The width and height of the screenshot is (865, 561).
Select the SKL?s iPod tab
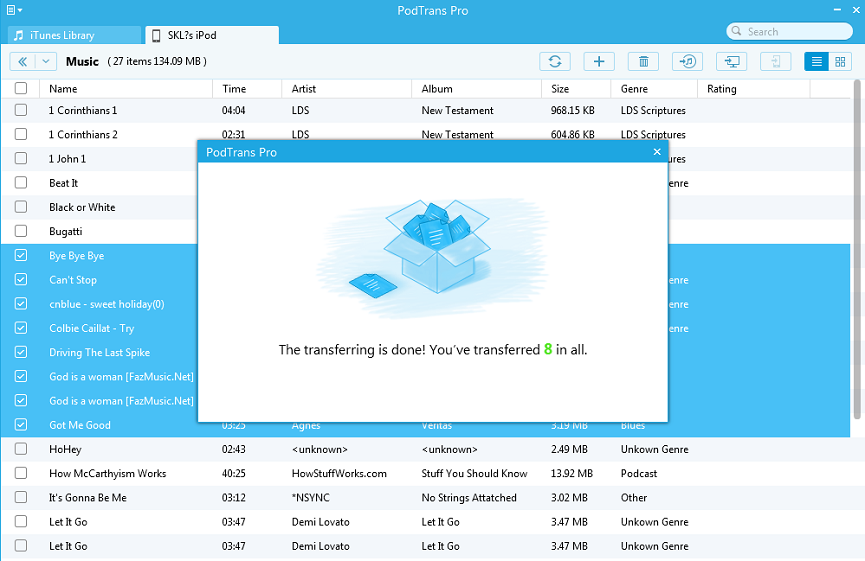click(x=212, y=35)
